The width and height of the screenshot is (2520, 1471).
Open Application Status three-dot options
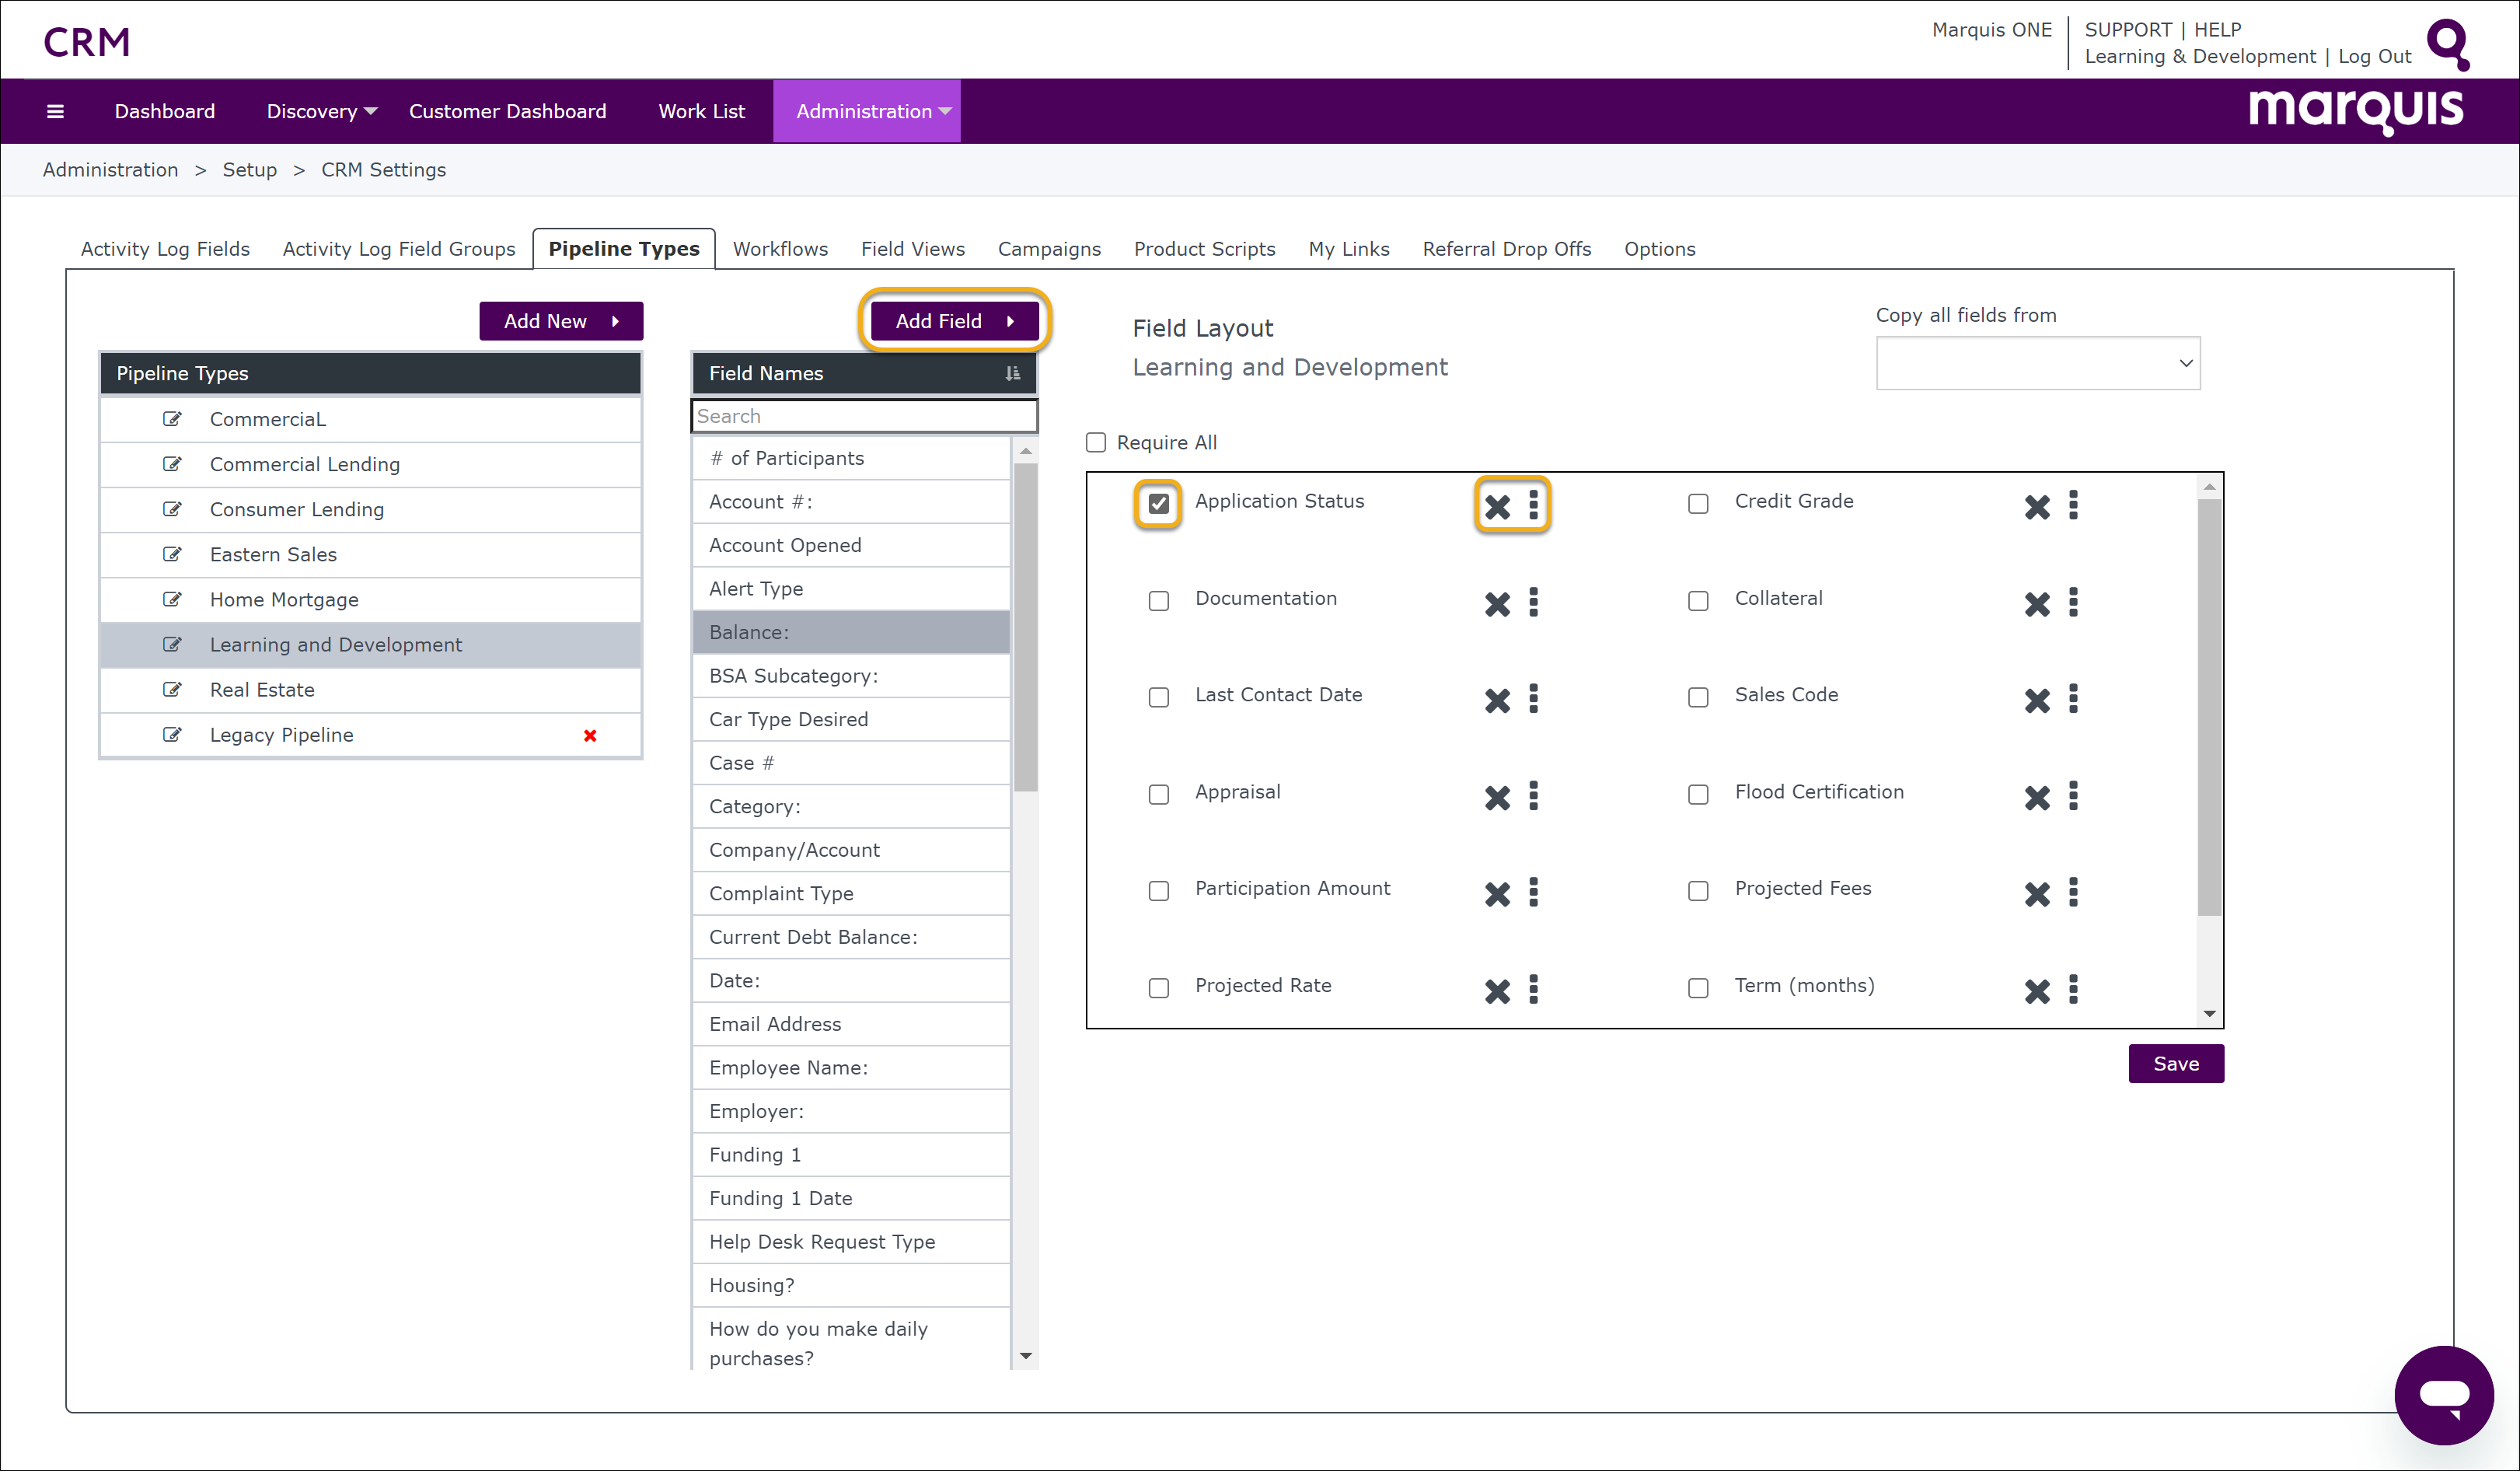(x=1533, y=505)
